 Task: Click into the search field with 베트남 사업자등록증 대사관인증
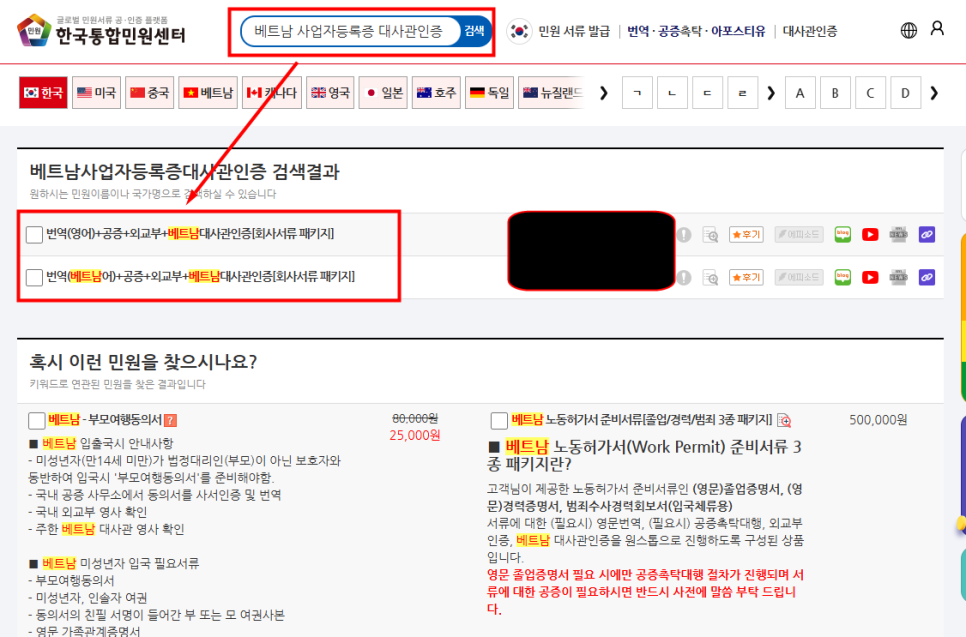pos(350,31)
